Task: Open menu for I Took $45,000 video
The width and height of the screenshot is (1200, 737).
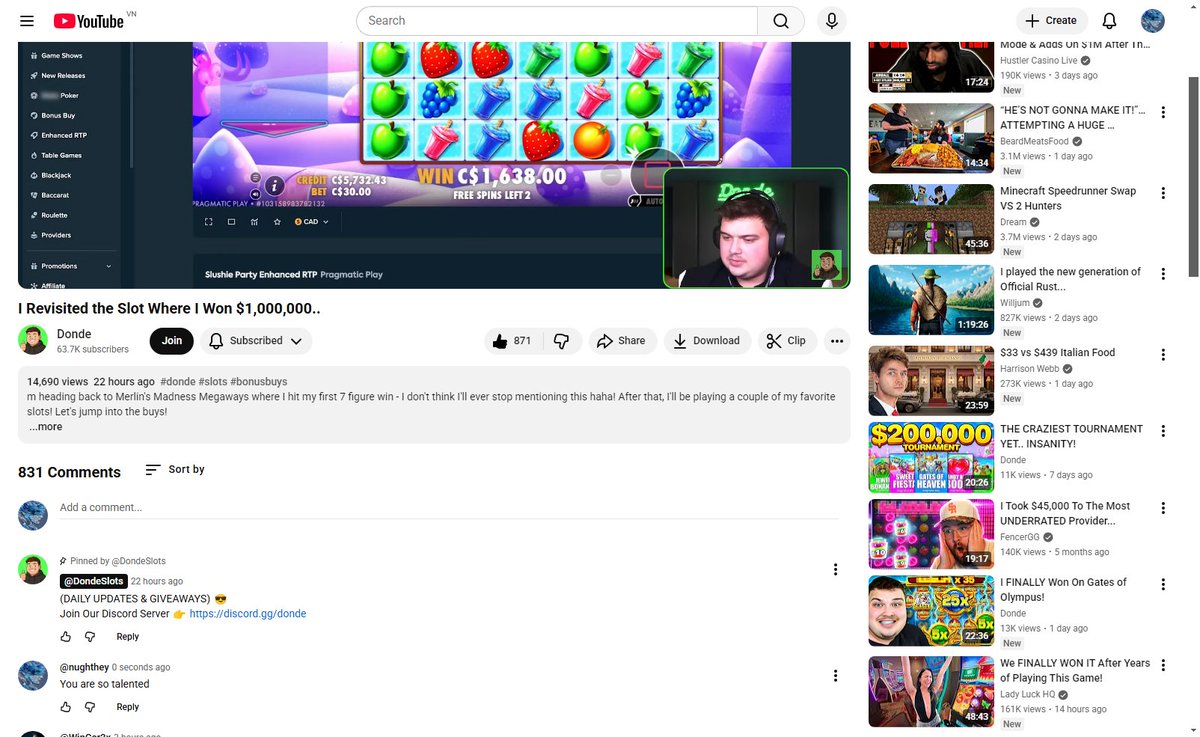Action: (x=1163, y=508)
